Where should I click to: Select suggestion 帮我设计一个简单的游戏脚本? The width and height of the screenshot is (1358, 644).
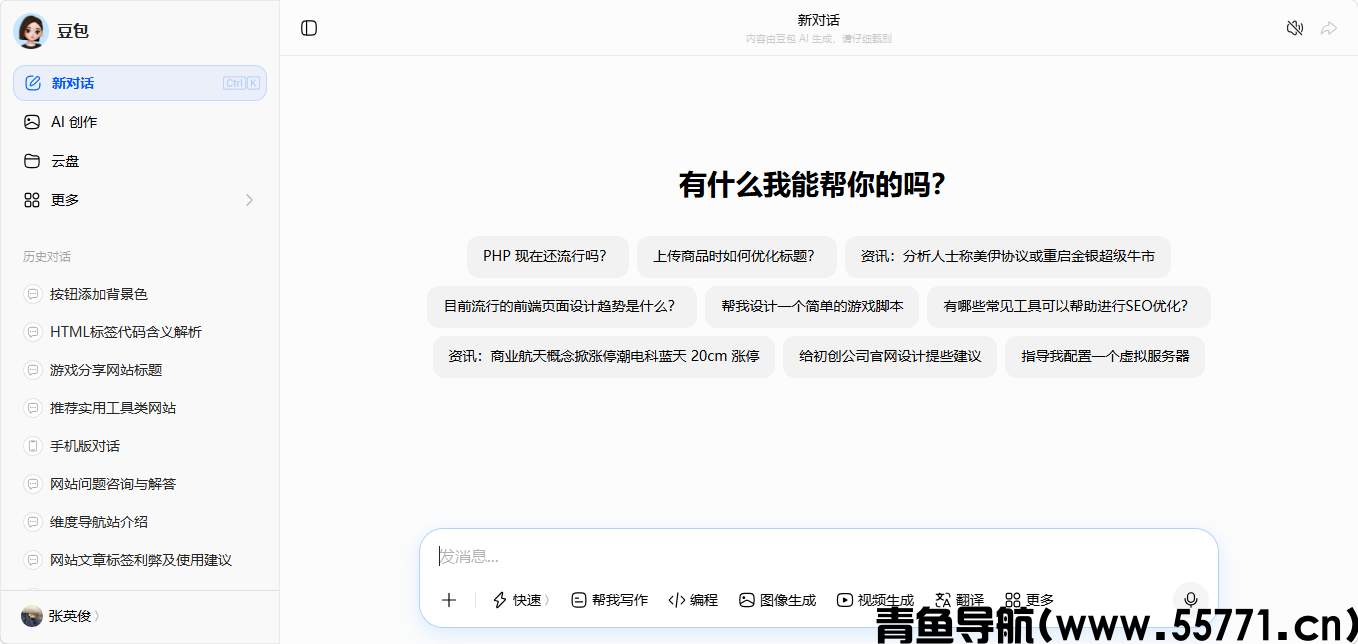(x=812, y=307)
